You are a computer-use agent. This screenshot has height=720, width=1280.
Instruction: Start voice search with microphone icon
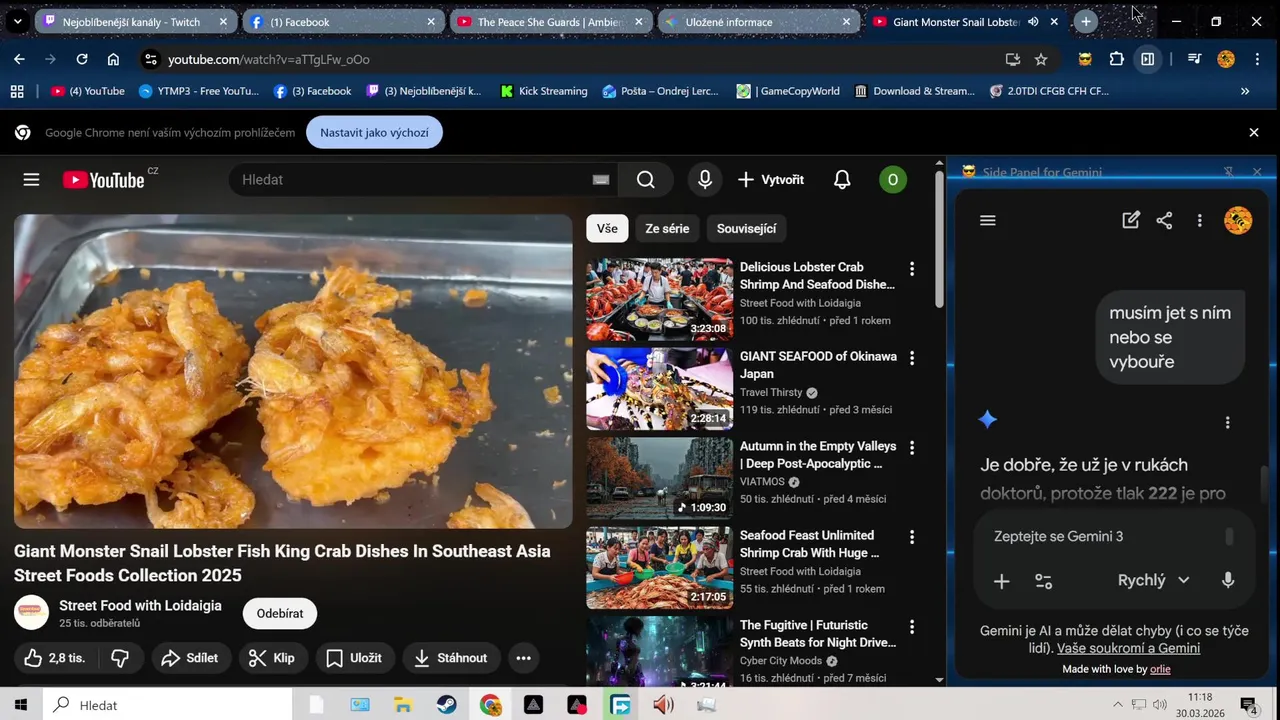pyautogui.click(x=705, y=180)
